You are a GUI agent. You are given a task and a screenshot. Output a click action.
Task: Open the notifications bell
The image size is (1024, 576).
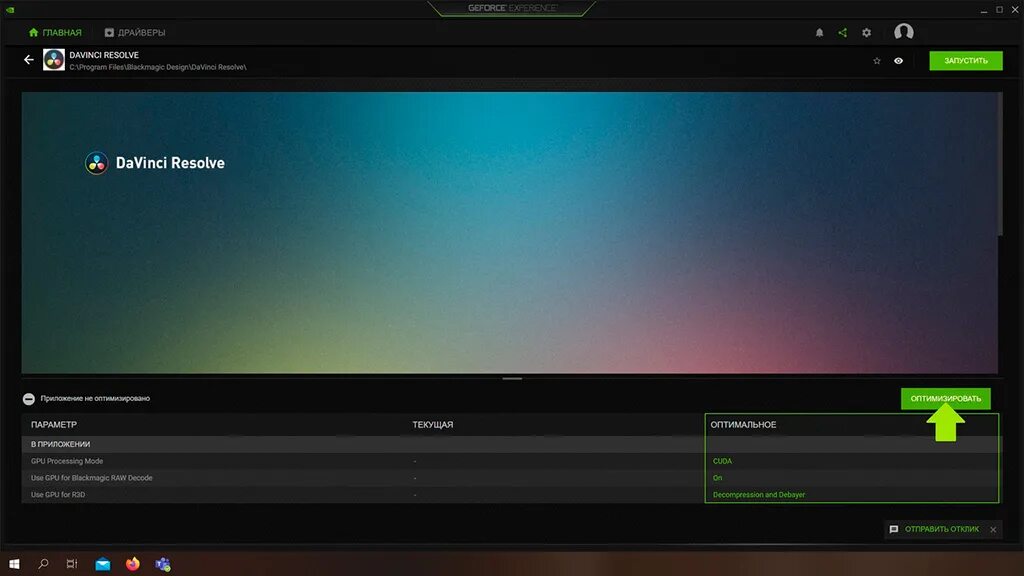(x=819, y=33)
